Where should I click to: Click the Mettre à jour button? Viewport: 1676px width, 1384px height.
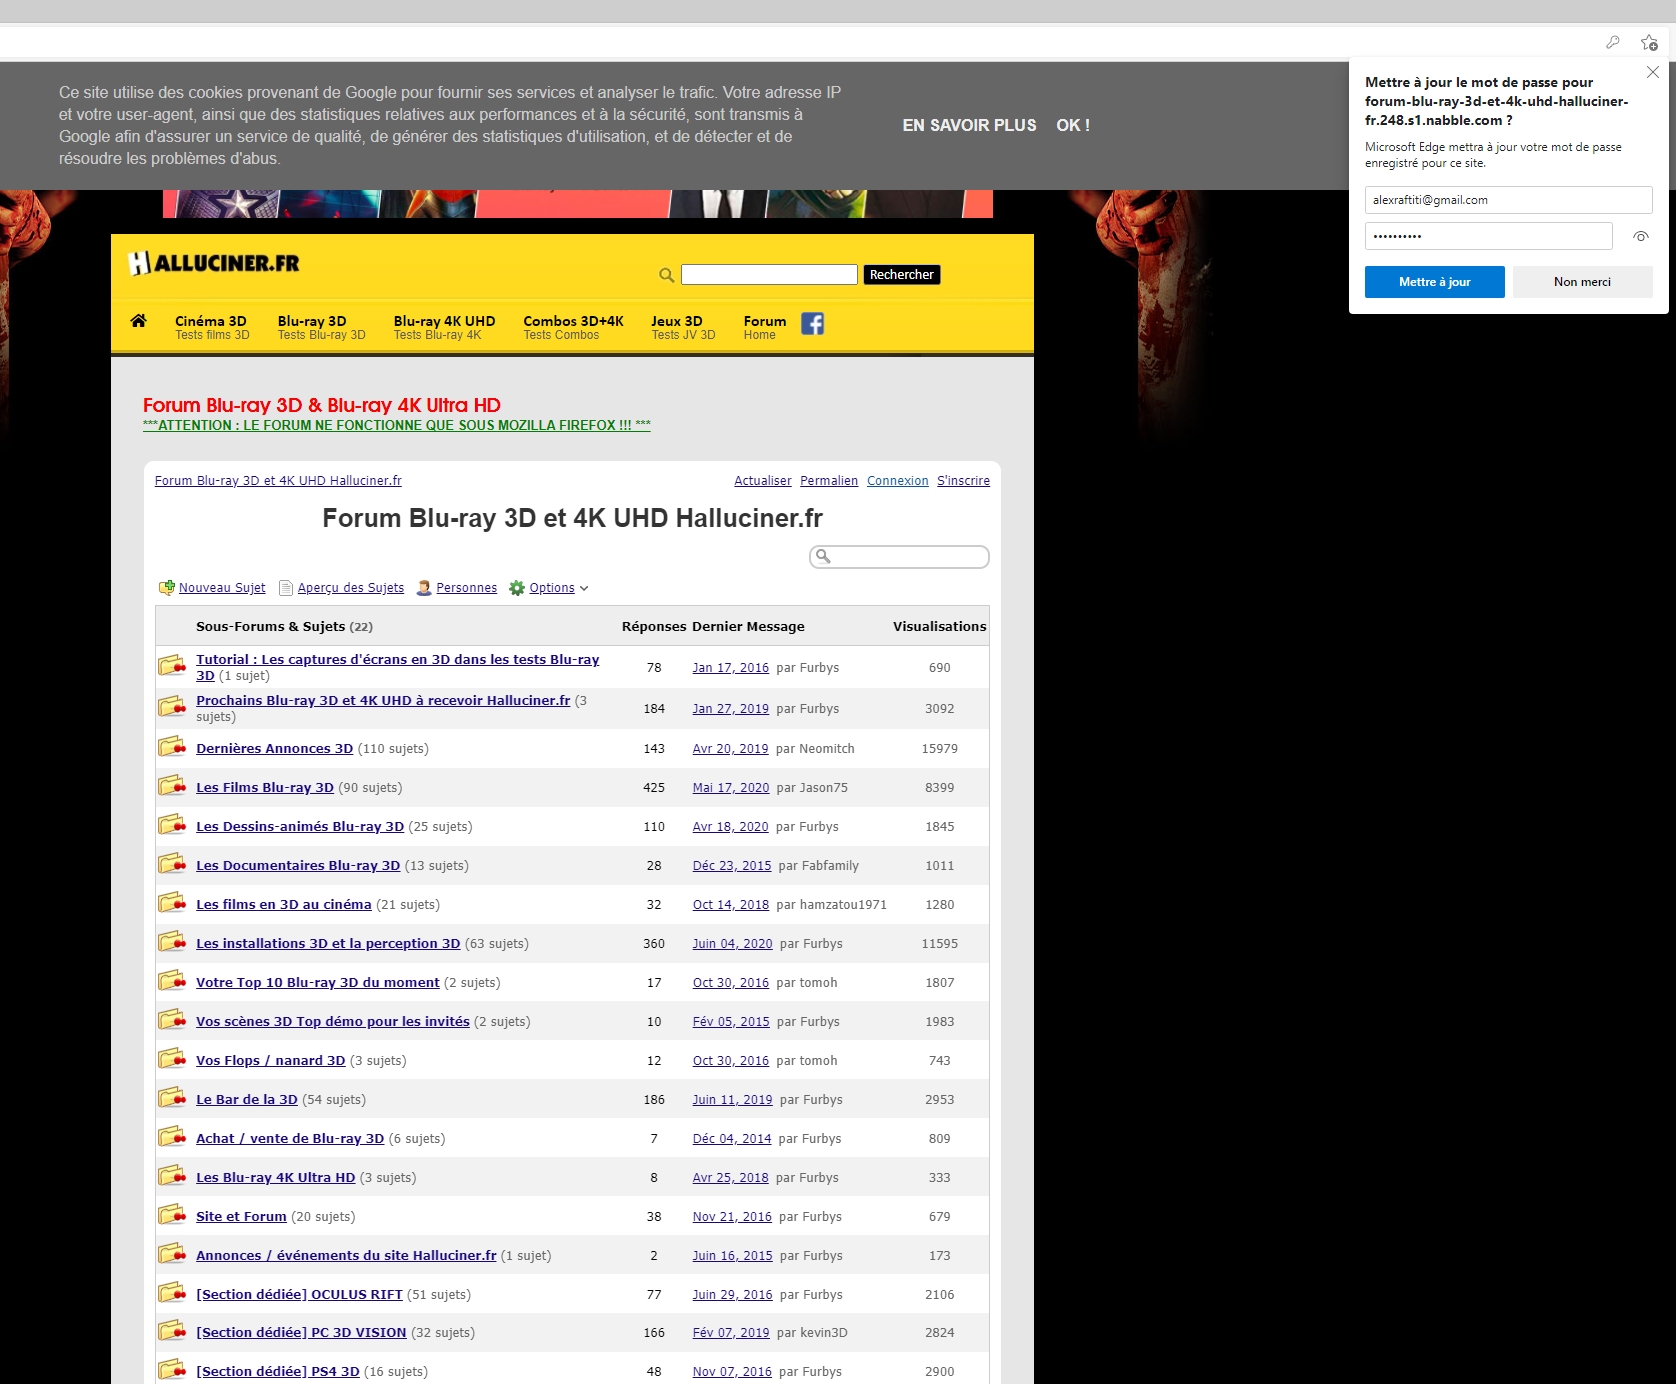click(1434, 282)
